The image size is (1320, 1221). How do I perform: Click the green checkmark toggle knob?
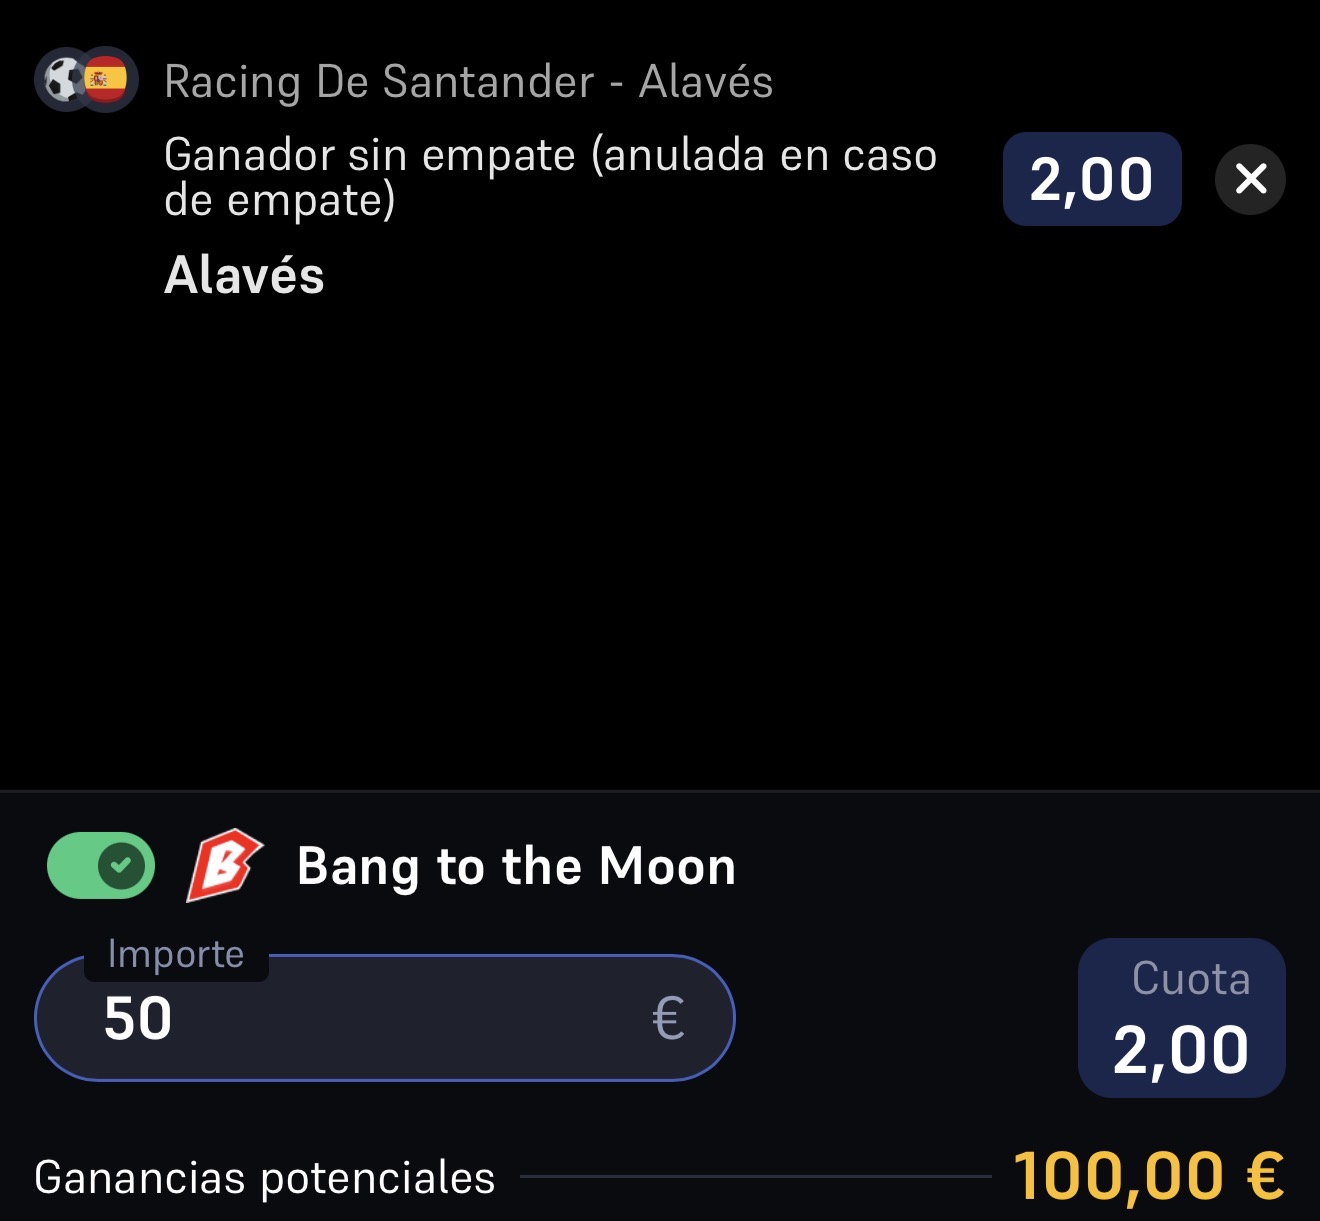tap(122, 865)
